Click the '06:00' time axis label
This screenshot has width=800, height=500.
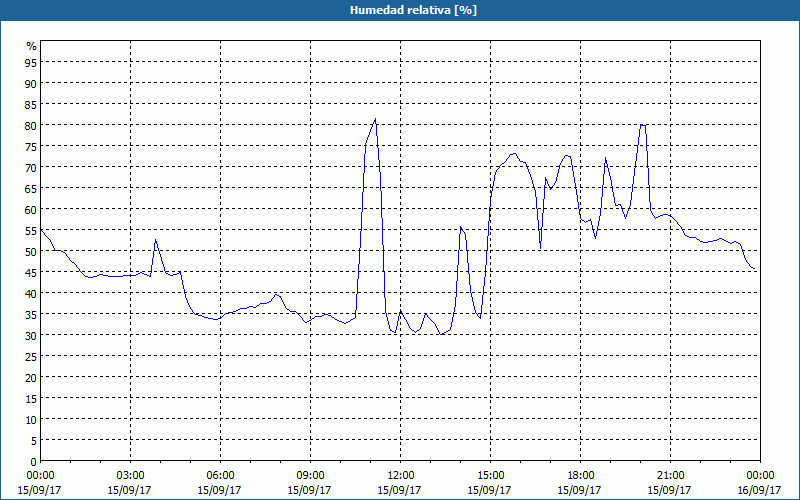point(220,476)
